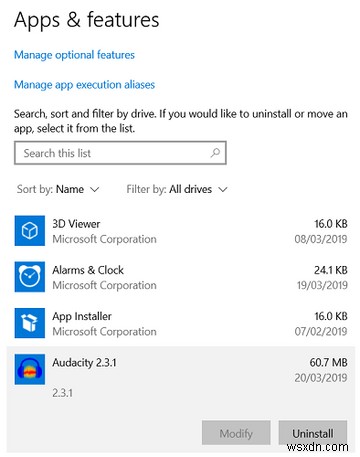
Task: Open the Filter by All drives dropdown
Action: tap(177, 189)
